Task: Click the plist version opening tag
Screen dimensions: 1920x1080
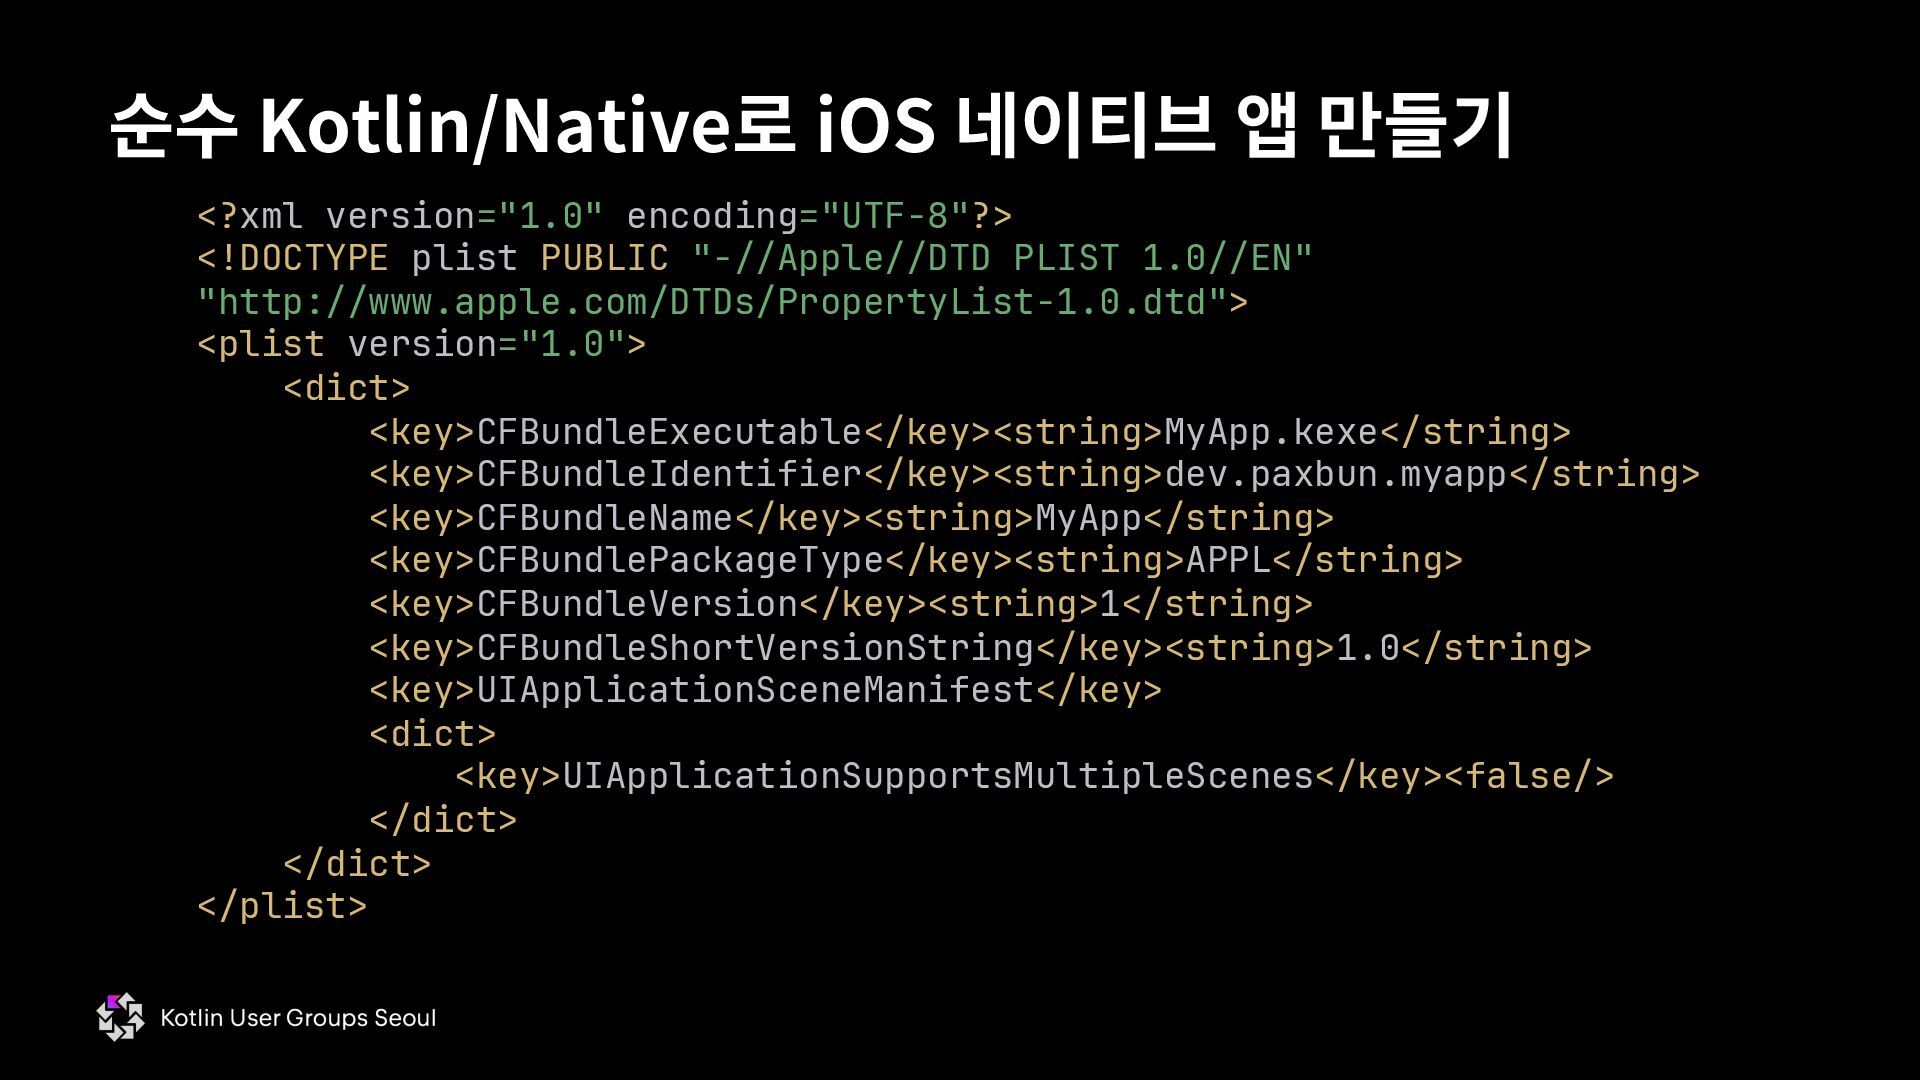Action: [x=421, y=345]
